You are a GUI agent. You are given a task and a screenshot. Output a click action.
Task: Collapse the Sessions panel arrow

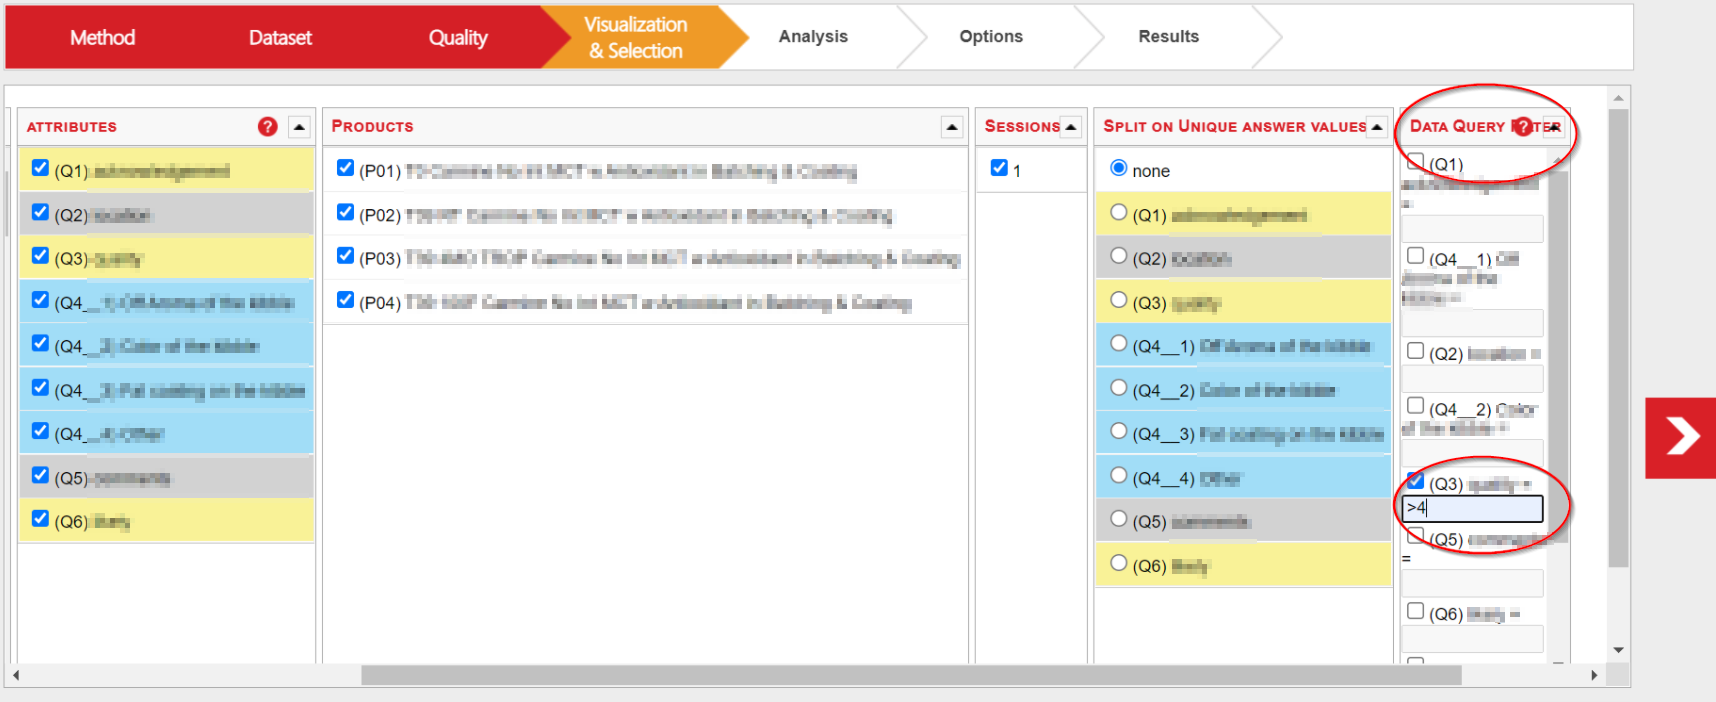pyautogui.click(x=1071, y=126)
